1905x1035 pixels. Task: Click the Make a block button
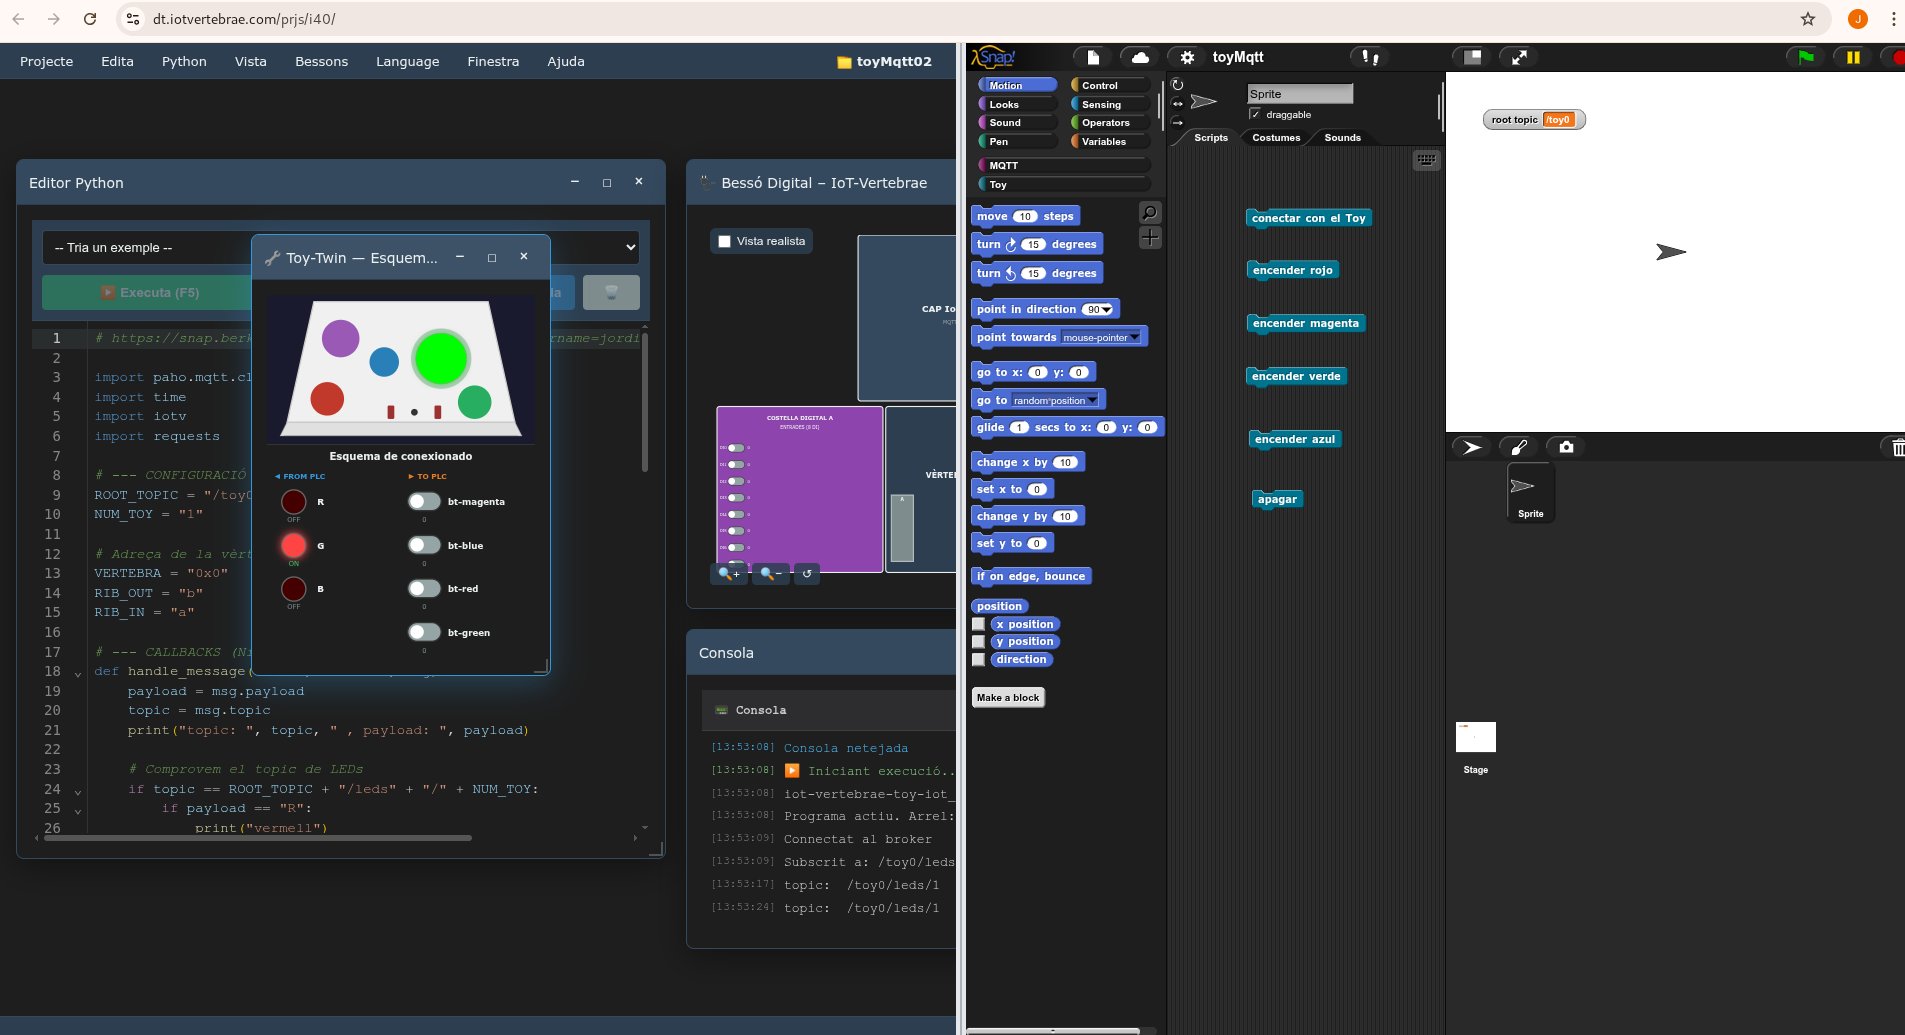pyautogui.click(x=1008, y=697)
